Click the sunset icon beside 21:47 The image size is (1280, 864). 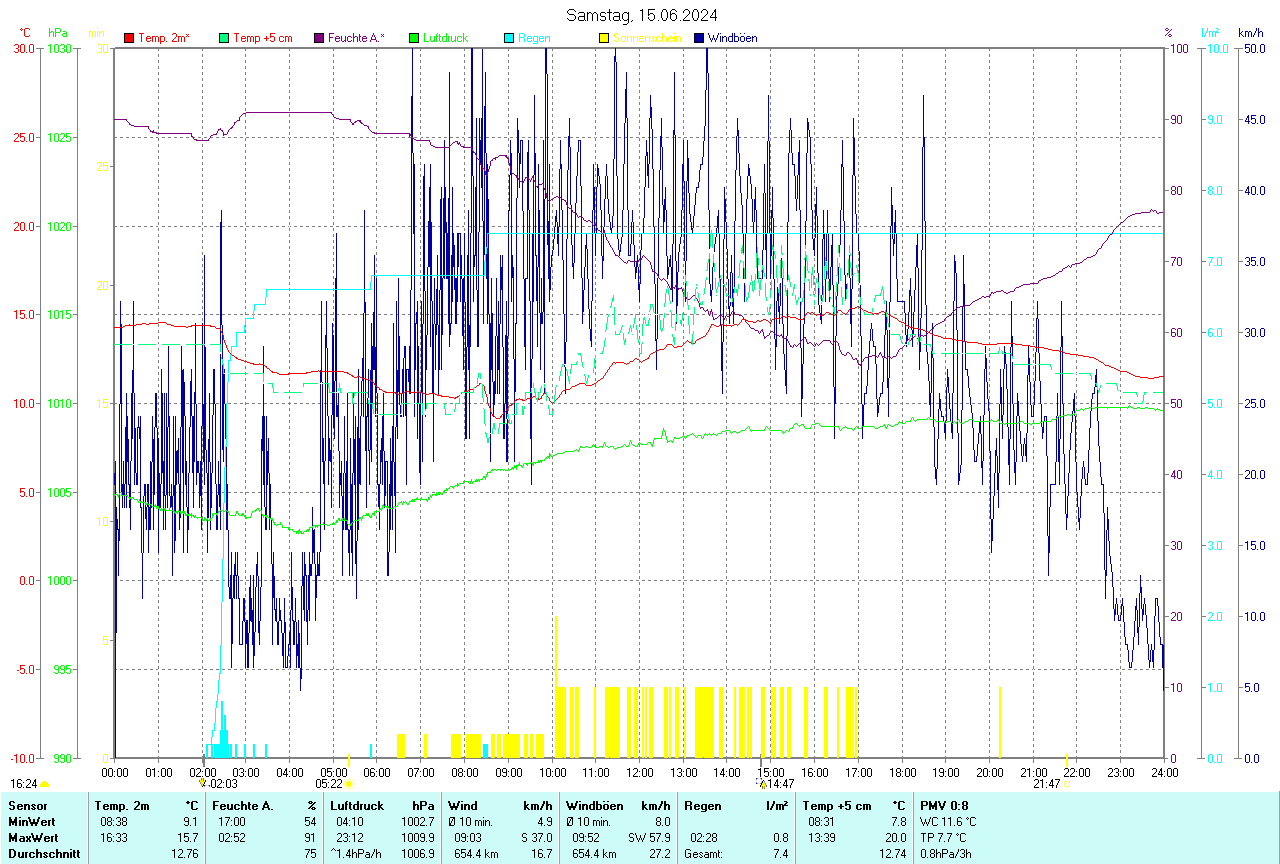point(1066,785)
